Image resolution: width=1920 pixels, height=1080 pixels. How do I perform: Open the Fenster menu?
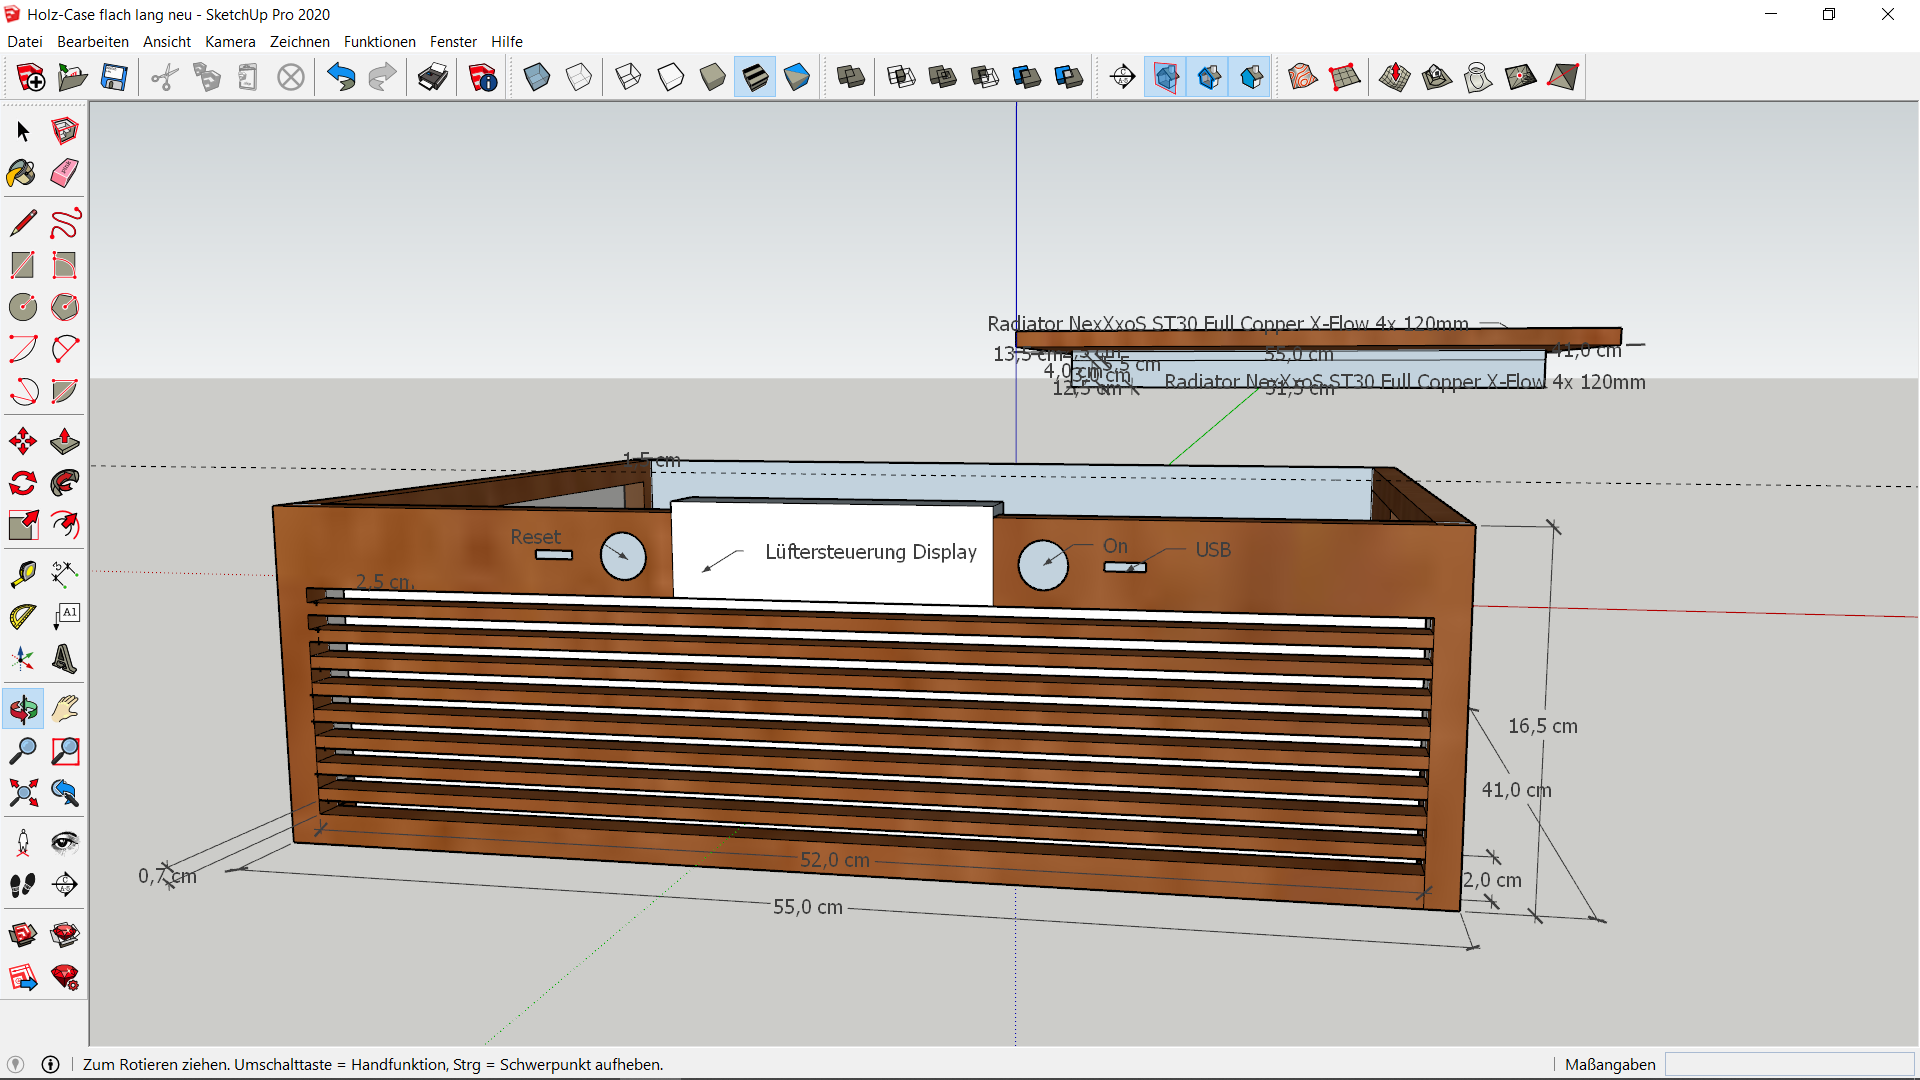(453, 42)
